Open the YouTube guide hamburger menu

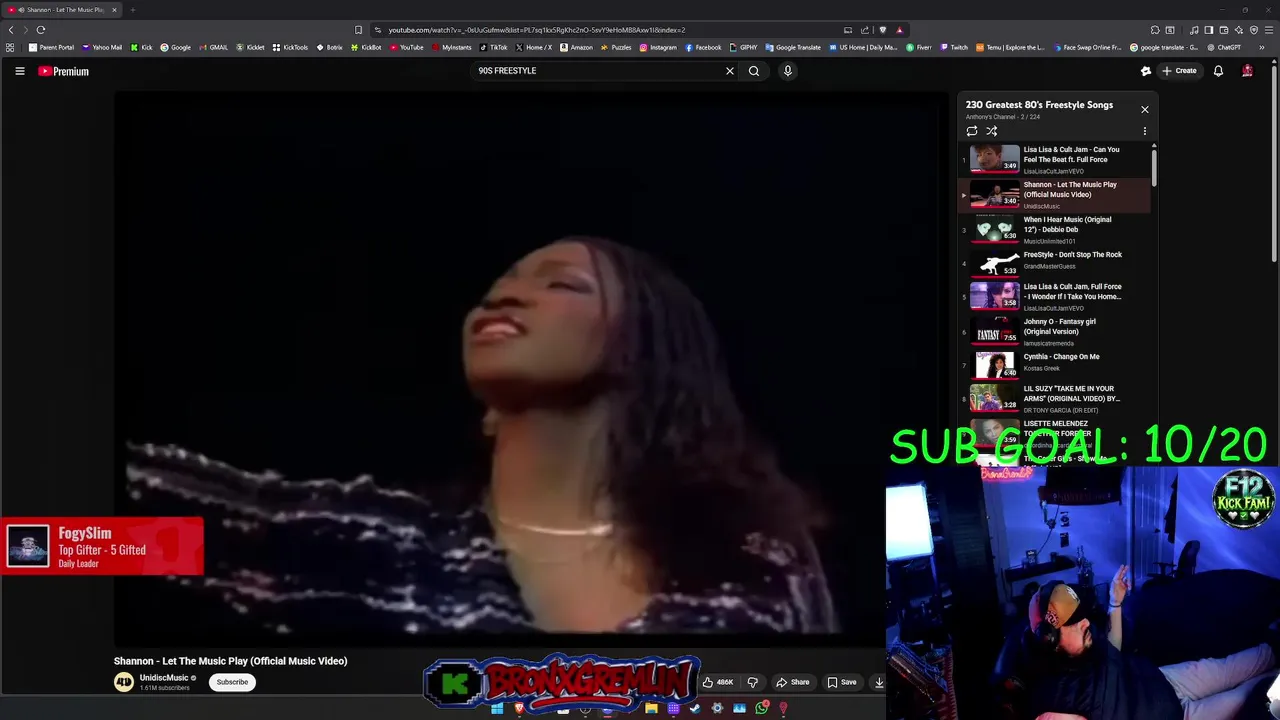coord(19,71)
